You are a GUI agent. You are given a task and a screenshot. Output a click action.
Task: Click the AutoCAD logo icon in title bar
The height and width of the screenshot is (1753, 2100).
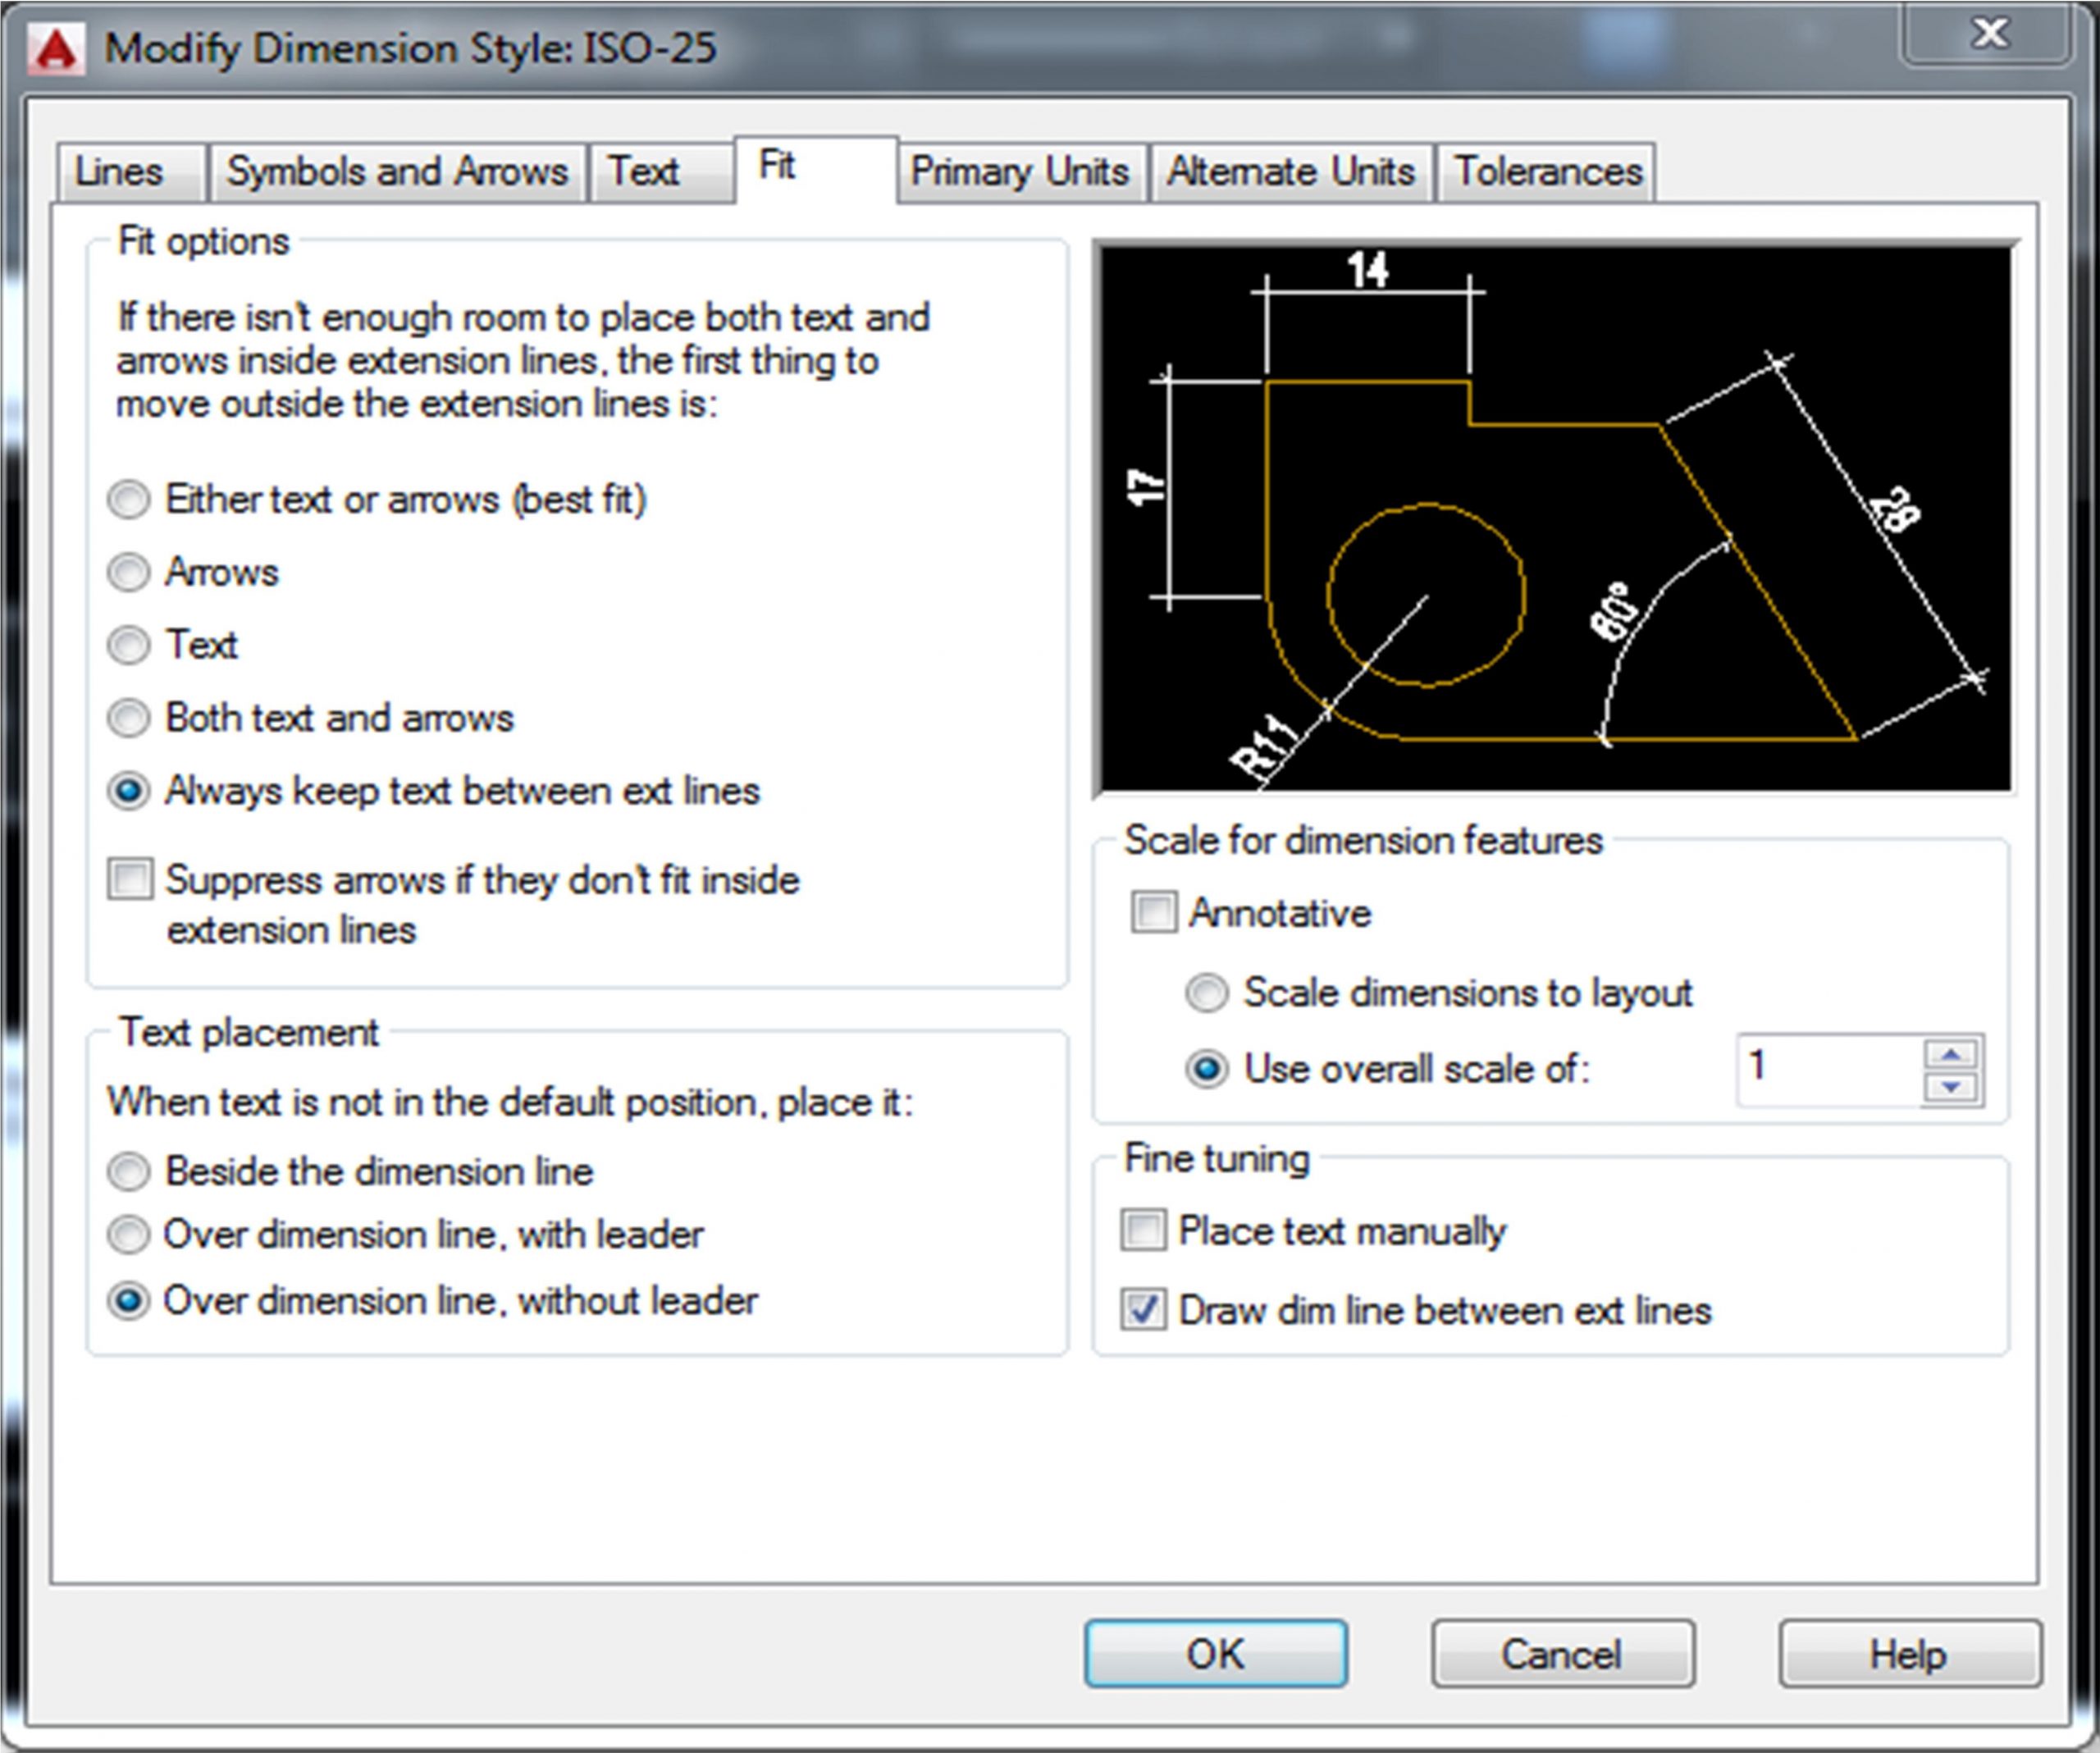tap(55, 48)
